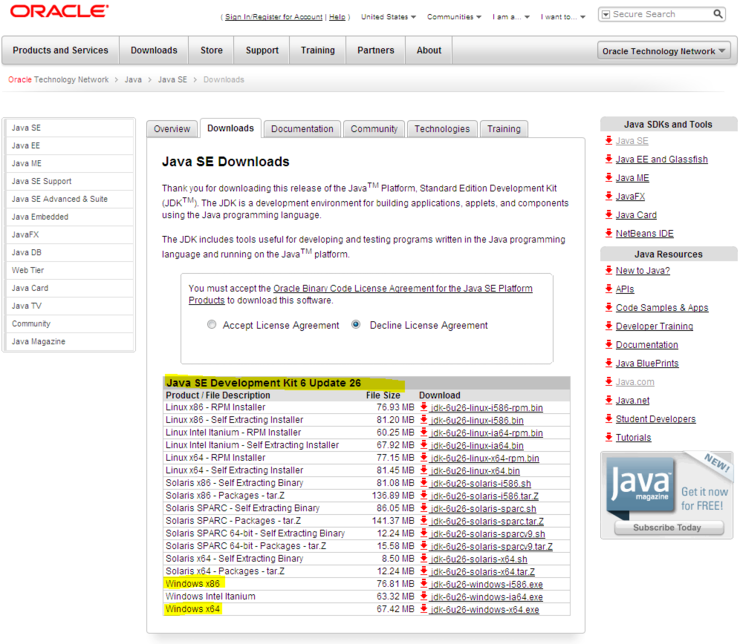Switch to the Overview tab
Viewport: 740px width, 644px height.
172,129
